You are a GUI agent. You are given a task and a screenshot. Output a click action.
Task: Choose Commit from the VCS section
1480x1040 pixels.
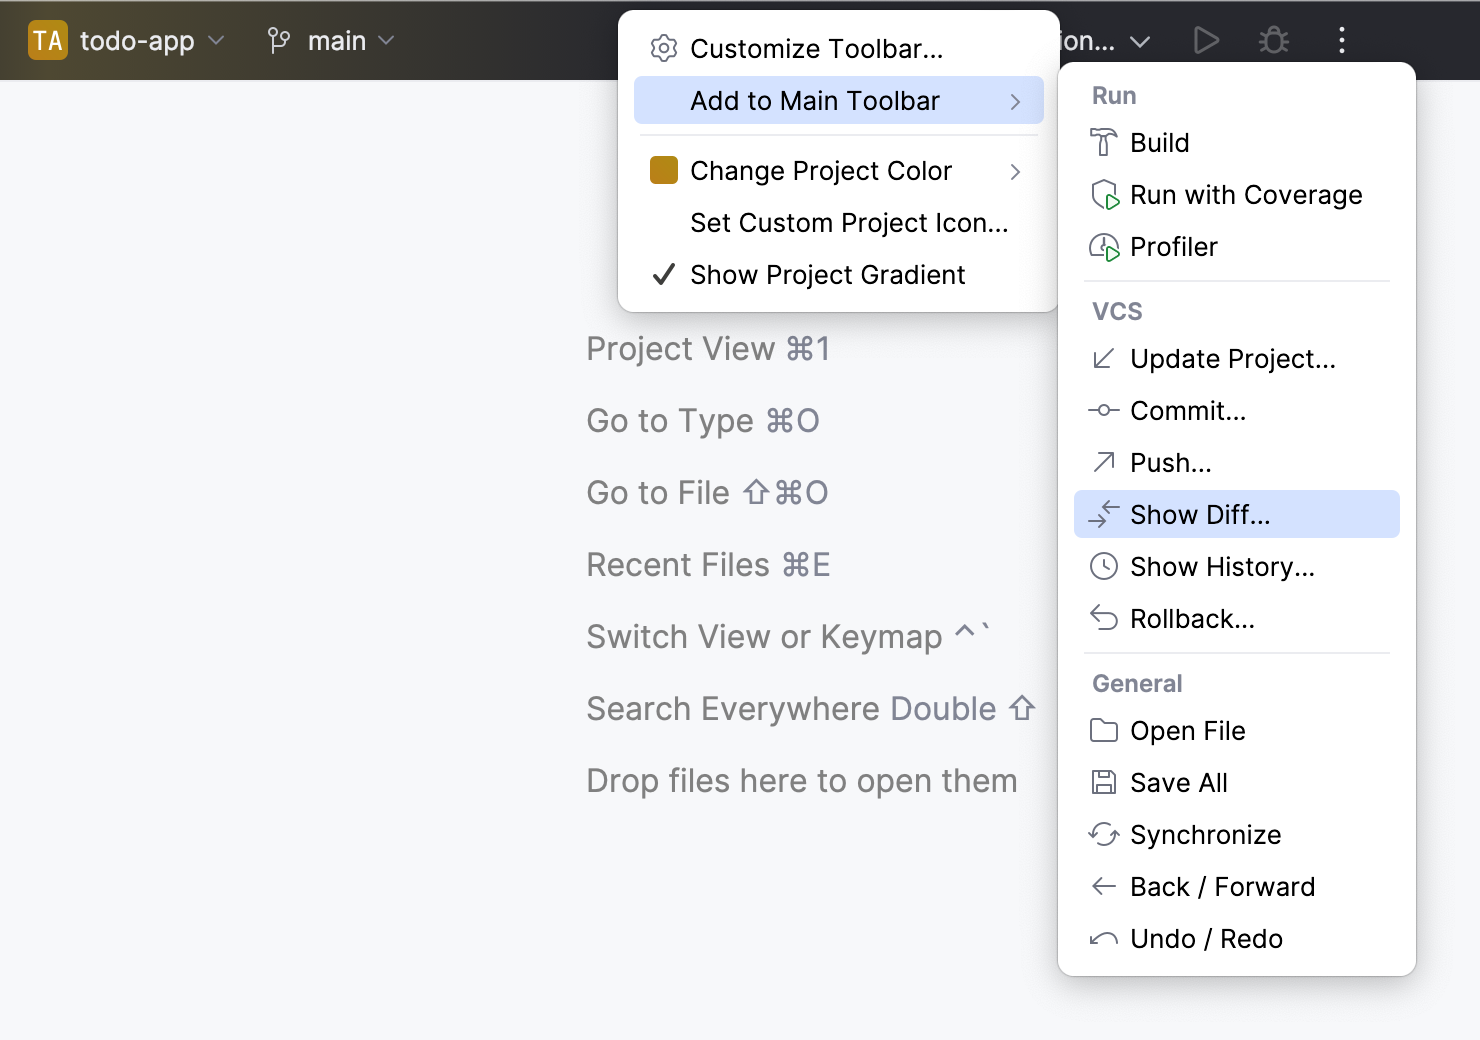click(1188, 410)
